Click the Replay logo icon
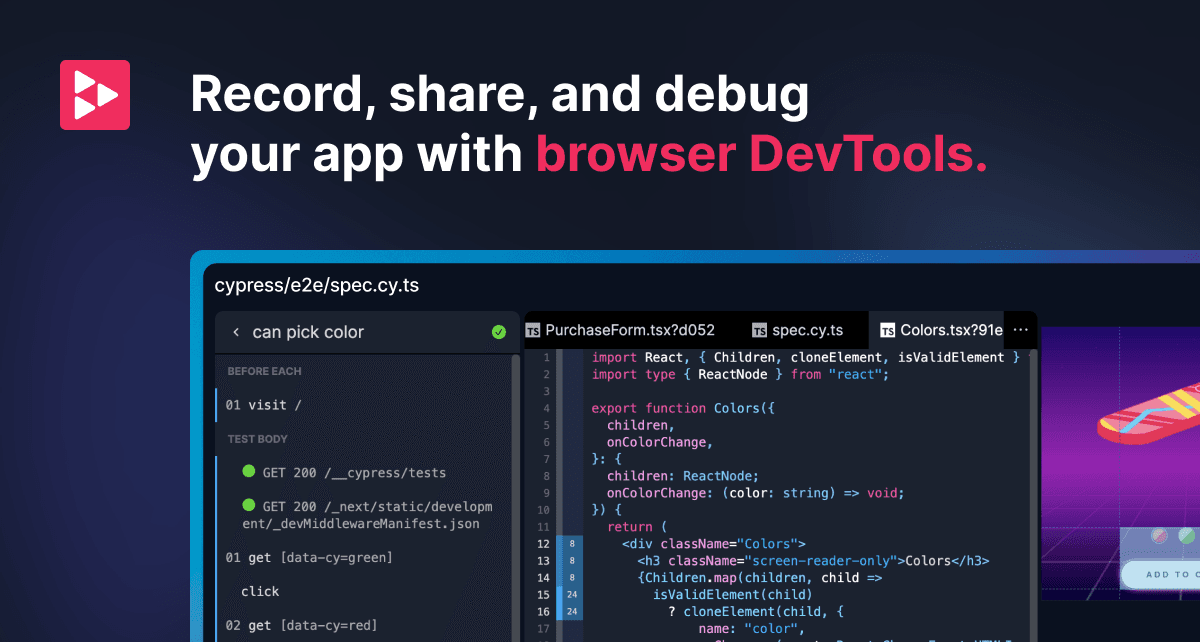This screenshot has height=642, width=1200. (x=95, y=95)
